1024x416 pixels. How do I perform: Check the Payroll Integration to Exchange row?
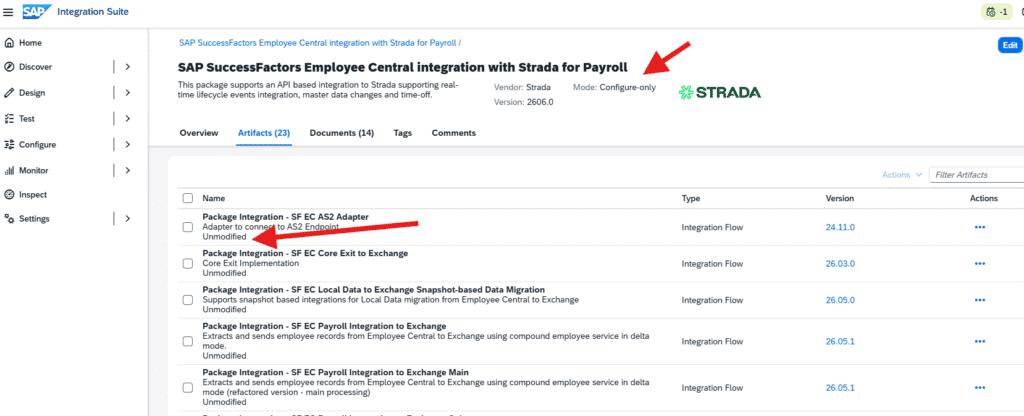[188, 341]
